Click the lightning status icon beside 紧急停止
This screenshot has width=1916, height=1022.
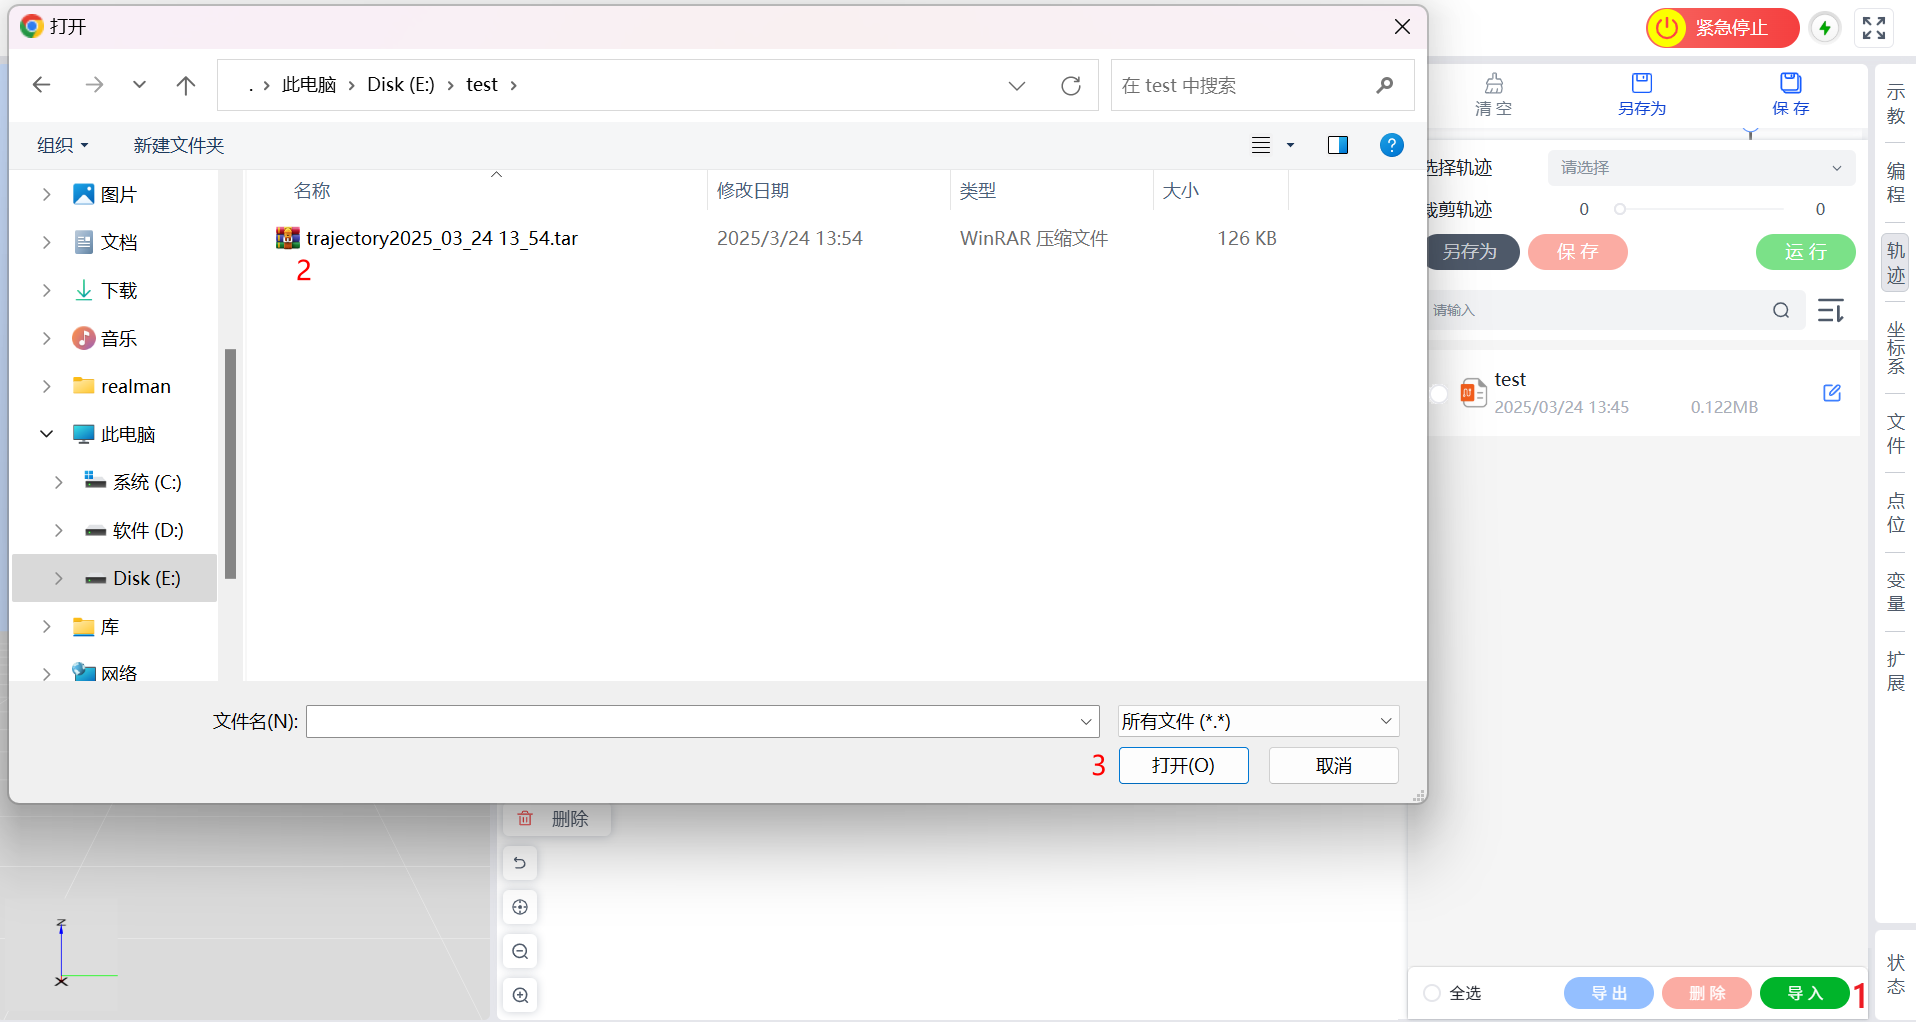tap(1824, 27)
